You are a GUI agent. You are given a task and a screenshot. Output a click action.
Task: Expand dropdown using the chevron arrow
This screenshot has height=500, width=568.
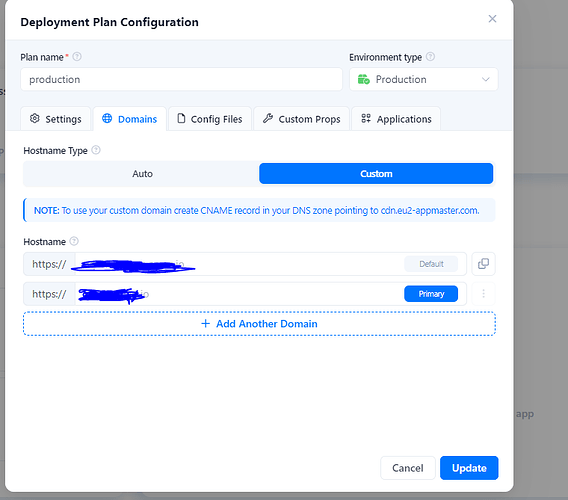coord(485,79)
